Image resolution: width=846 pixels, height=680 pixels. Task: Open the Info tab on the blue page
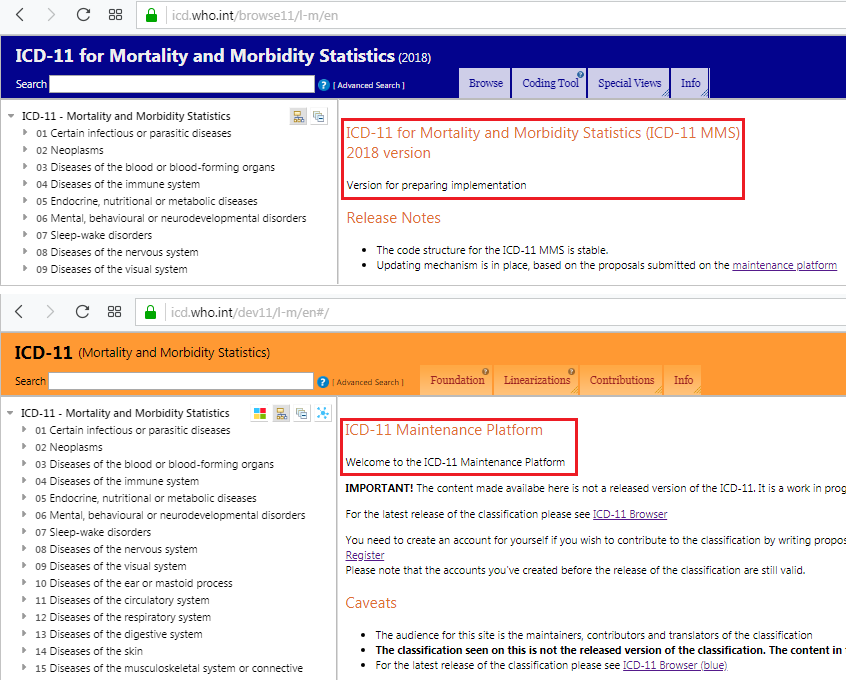(691, 83)
